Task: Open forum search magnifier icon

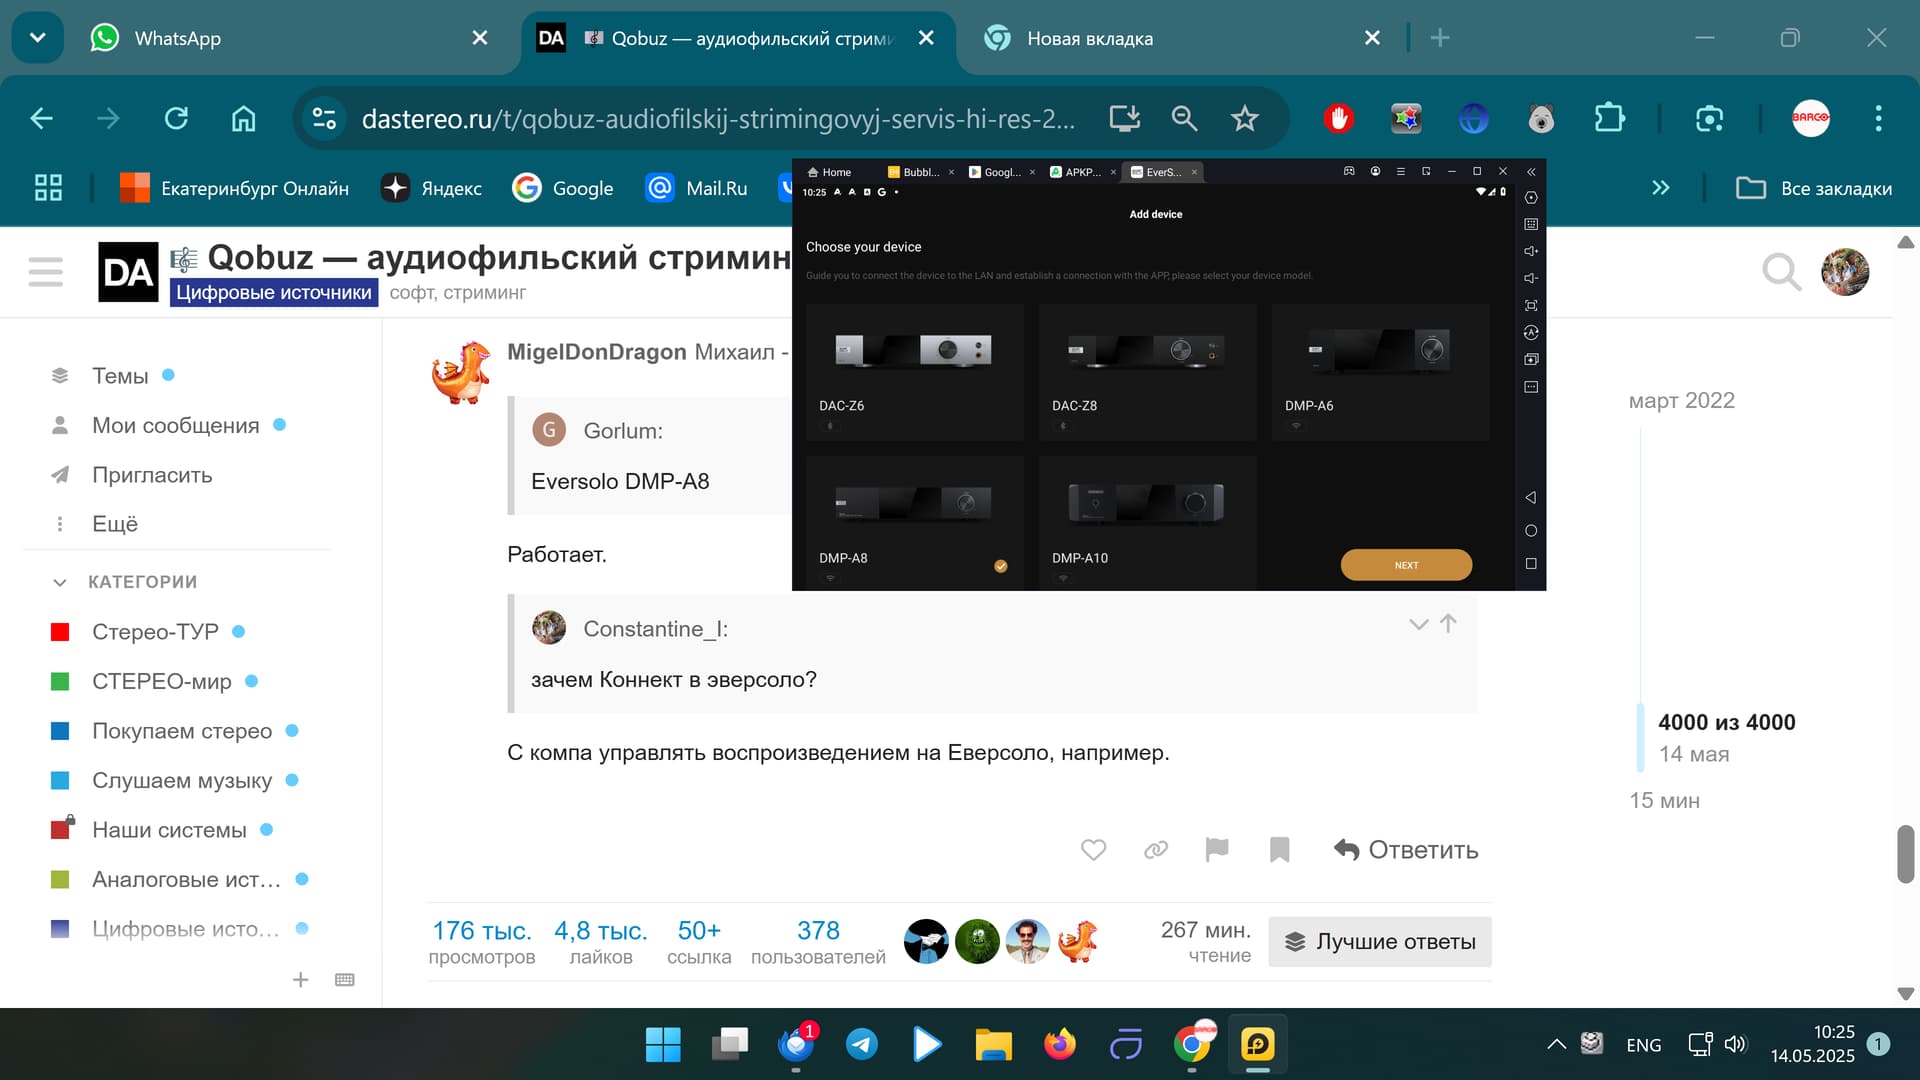Action: point(1781,272)
